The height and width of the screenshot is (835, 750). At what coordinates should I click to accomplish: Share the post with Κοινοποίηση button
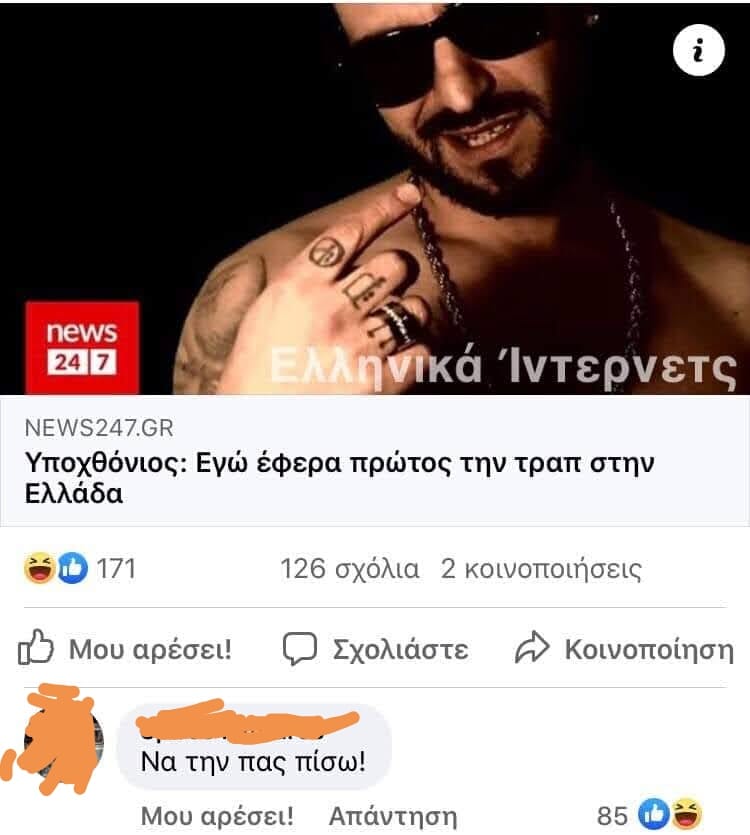[x=624, y=649]
